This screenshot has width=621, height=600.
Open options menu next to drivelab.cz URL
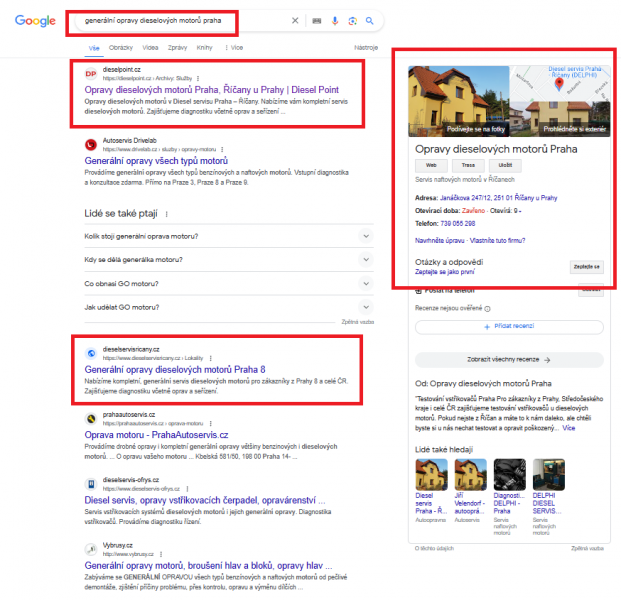(222, 149)
